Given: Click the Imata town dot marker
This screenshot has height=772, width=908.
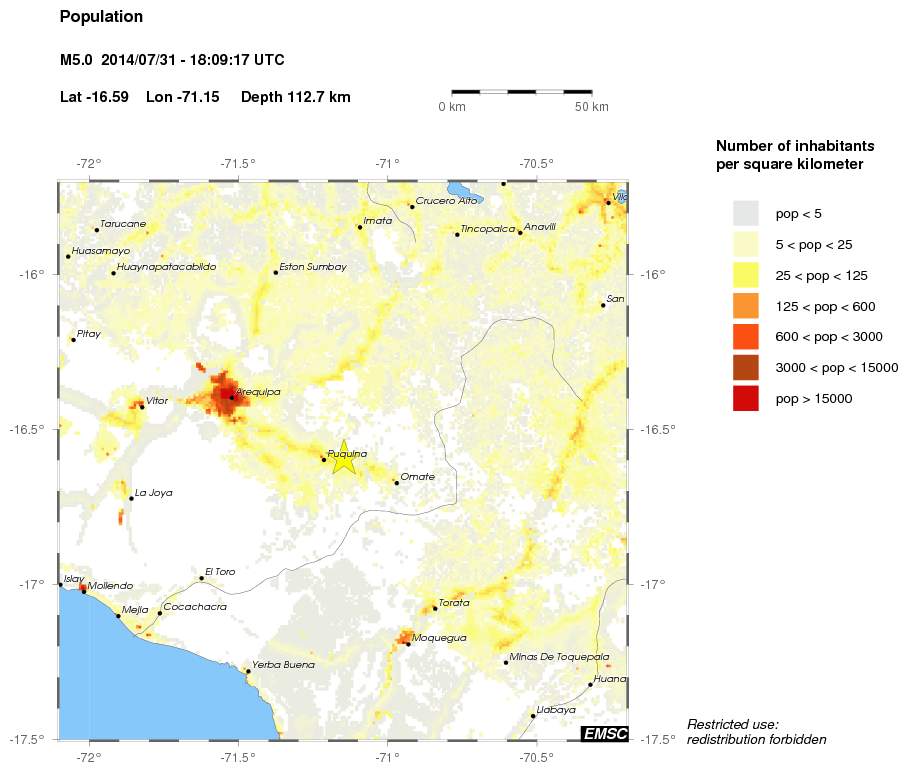Looking at the screenshot, I should 360,227.
